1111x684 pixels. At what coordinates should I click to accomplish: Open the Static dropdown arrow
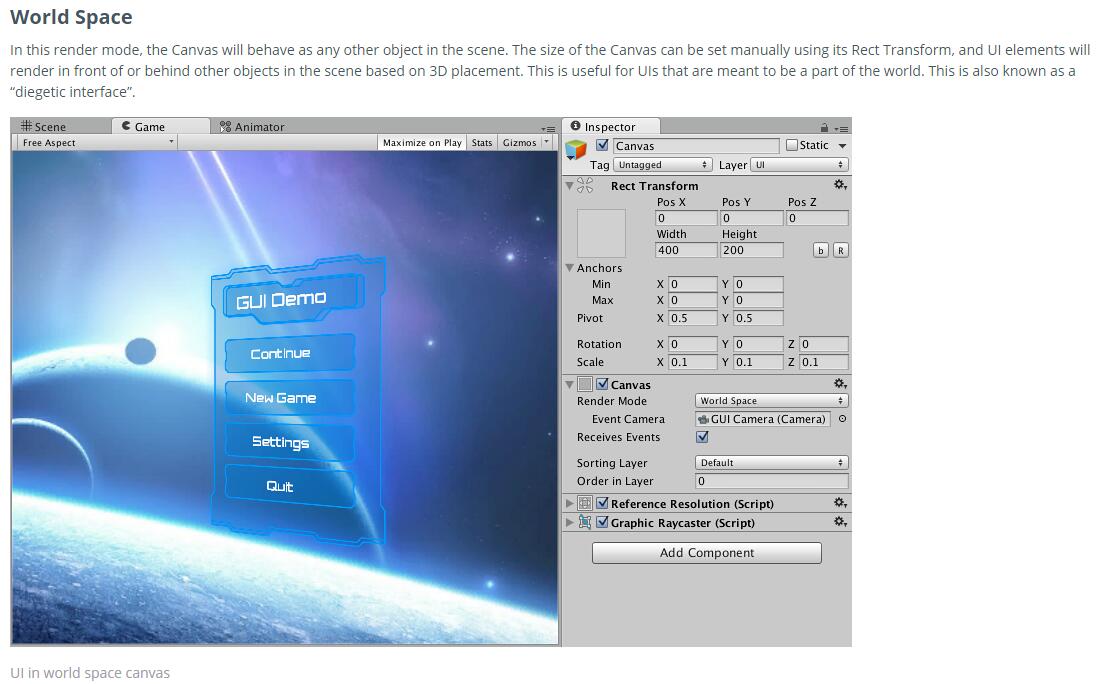(x=842, y=145)
